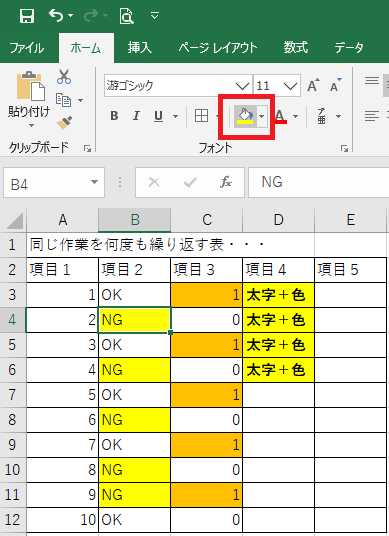Screen dimensions: 389x536
Task: Click the Decrease Font Size icon
Action: tap(336, 85)
